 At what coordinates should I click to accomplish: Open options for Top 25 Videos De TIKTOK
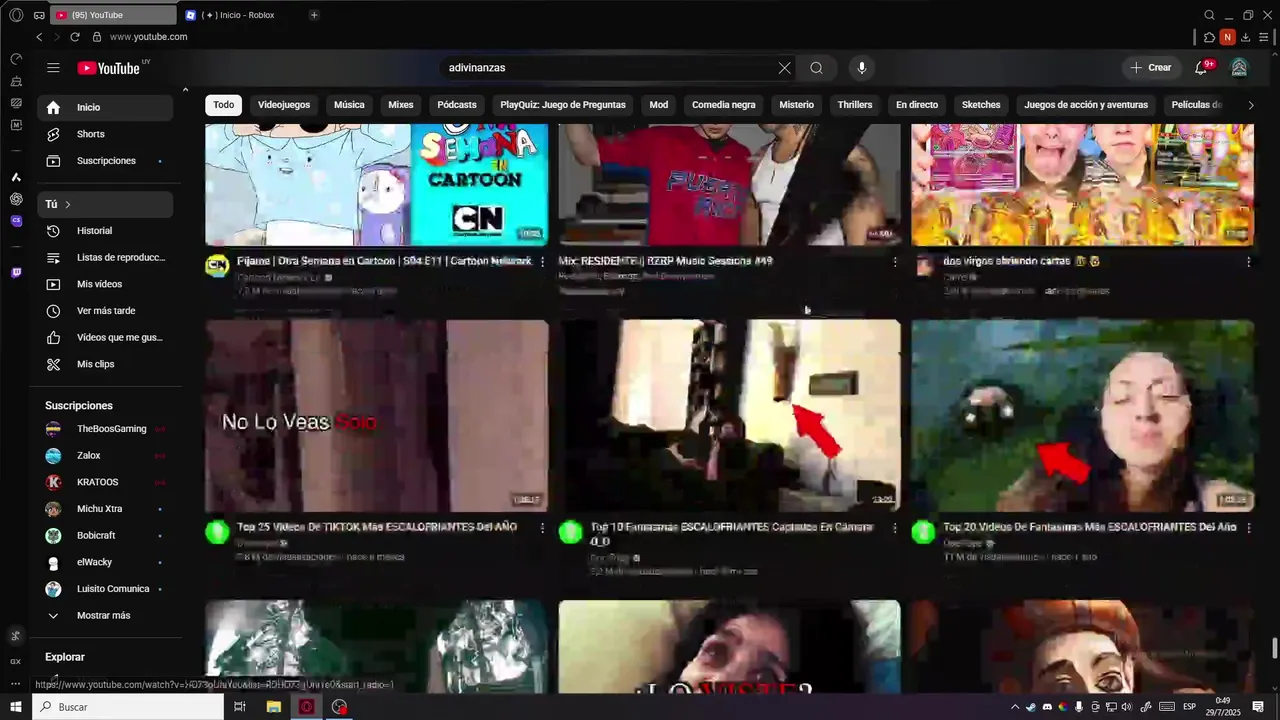(542, 528)
